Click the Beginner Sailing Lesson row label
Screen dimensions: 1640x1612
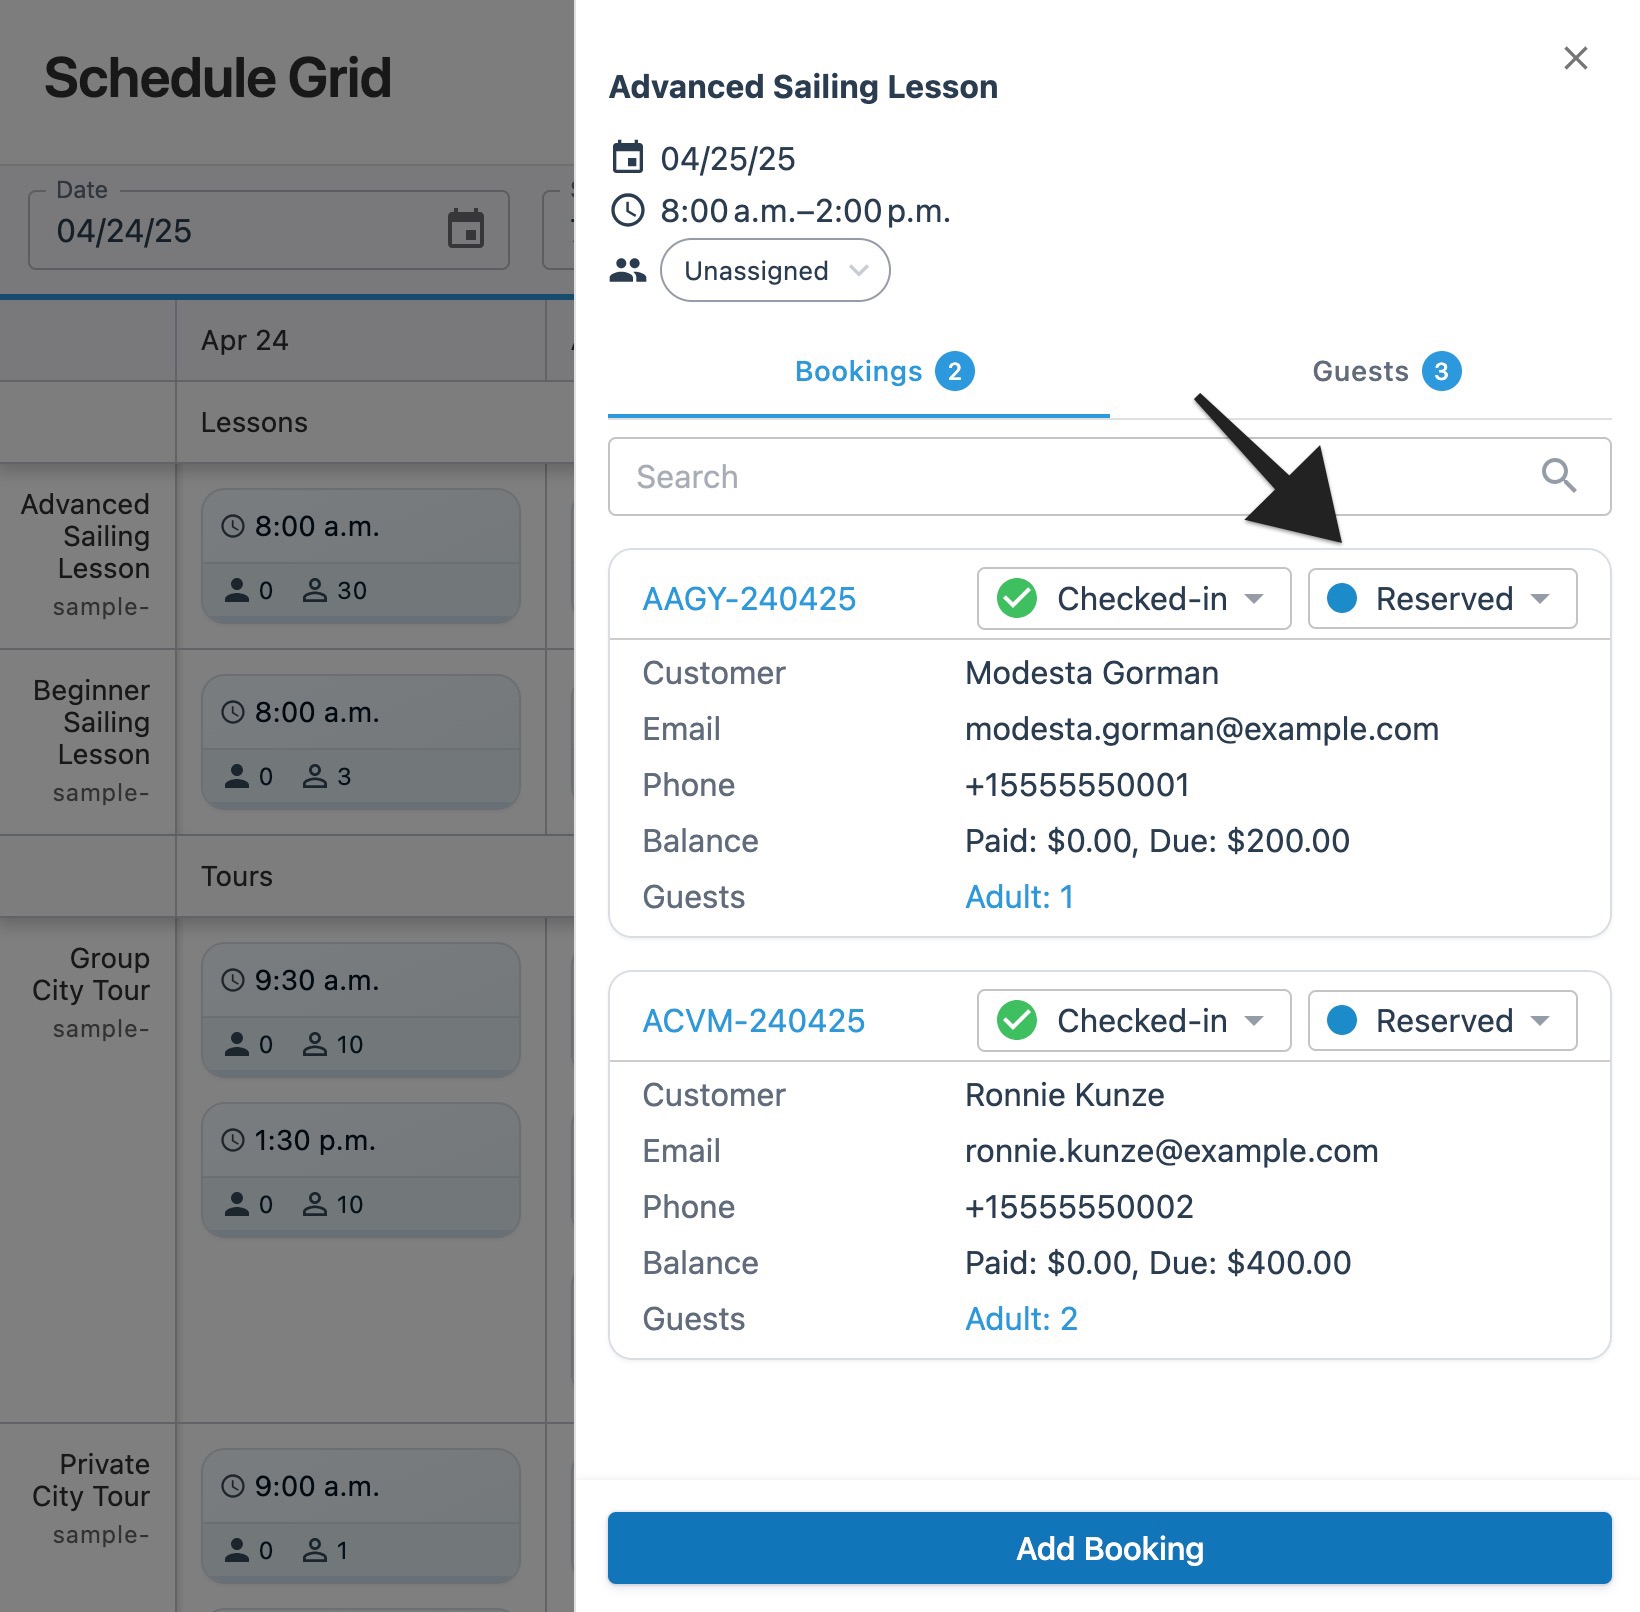[92, 723]
